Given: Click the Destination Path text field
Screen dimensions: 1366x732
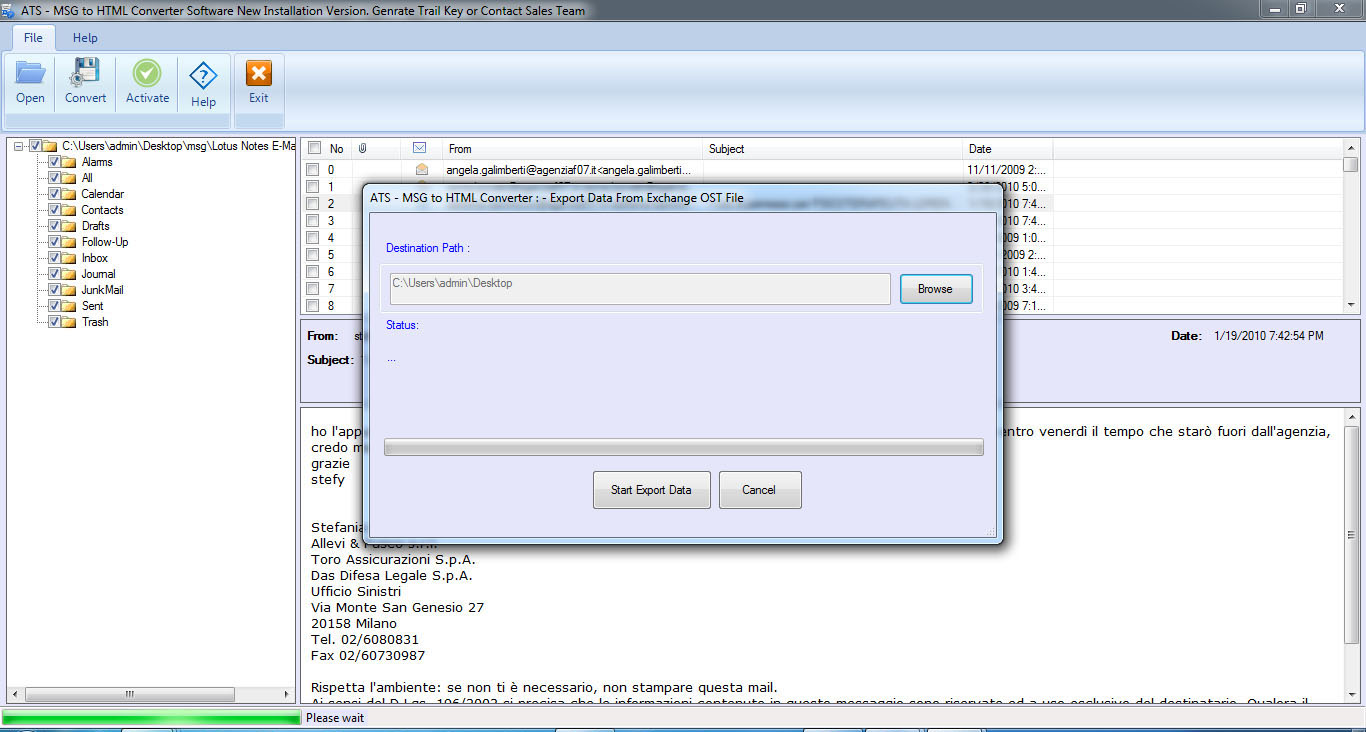Looking at the screenshot, I should tap(640, 288).
